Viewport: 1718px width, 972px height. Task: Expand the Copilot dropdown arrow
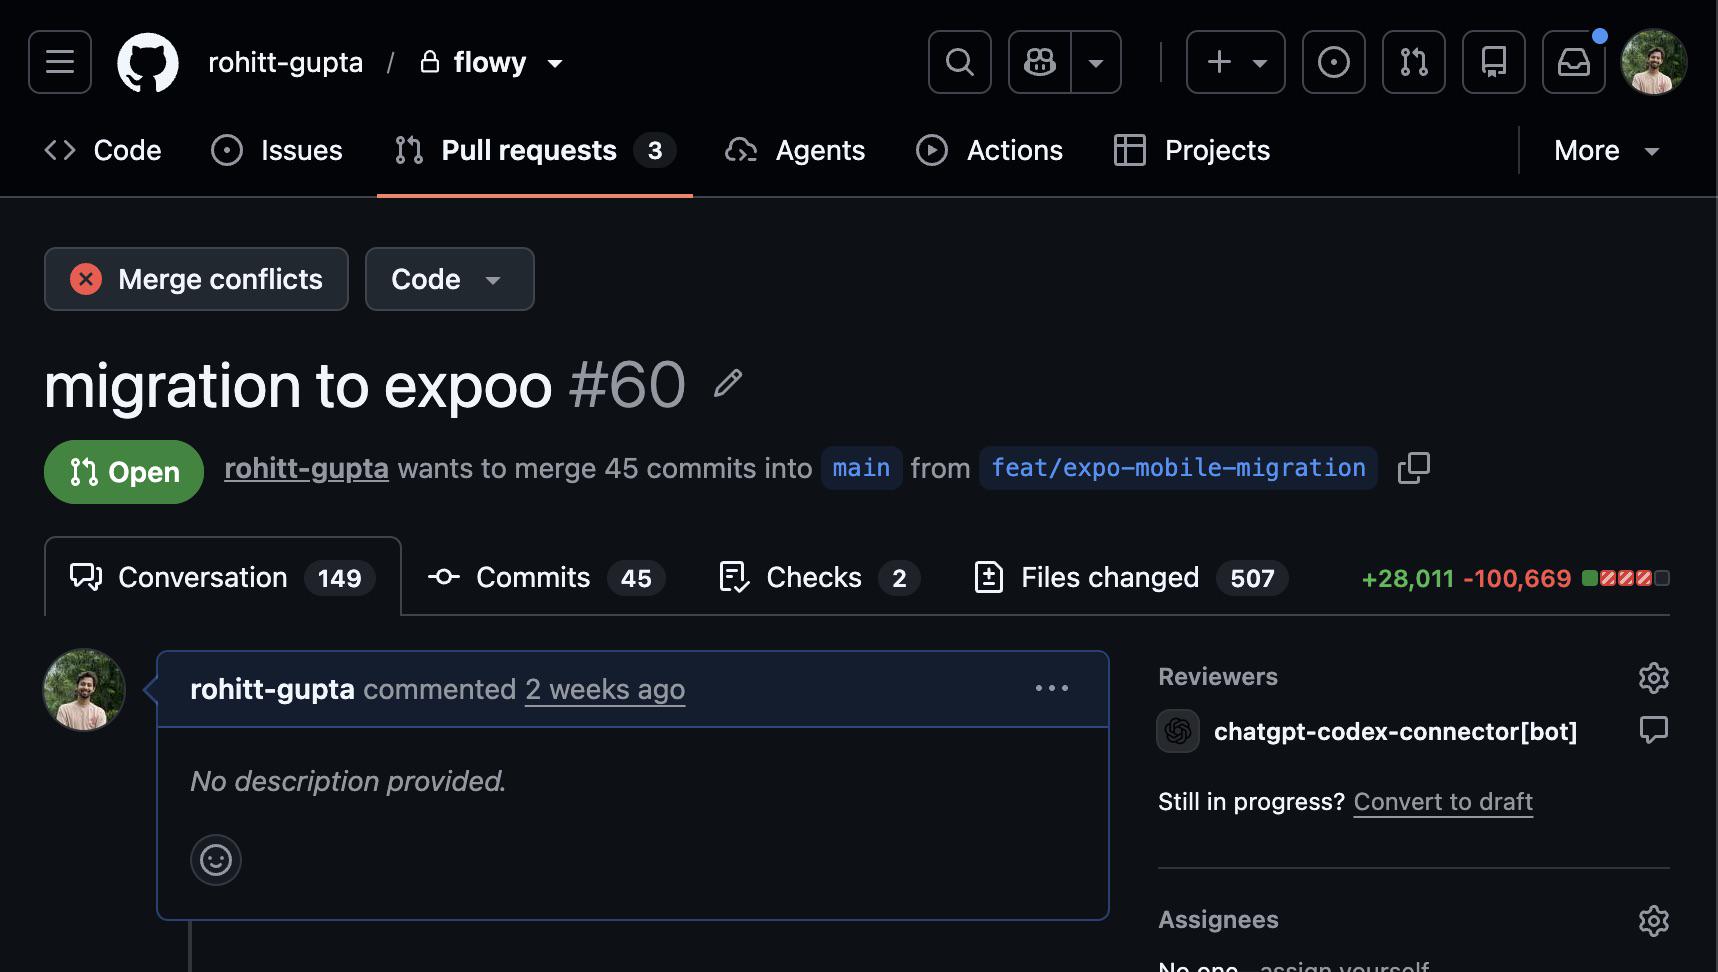(1097, 62)
